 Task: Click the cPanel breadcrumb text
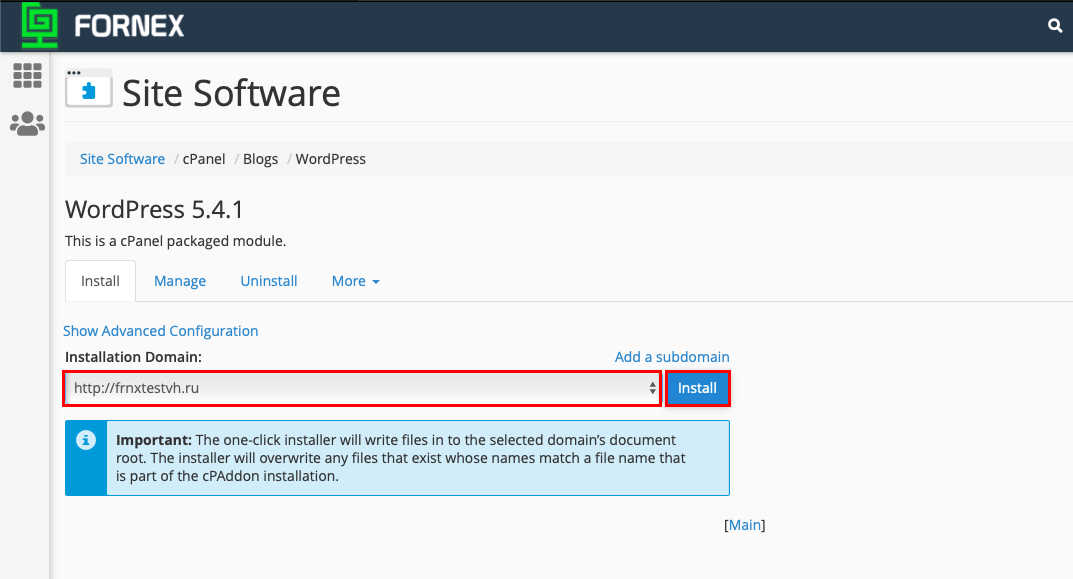point(204,159)
